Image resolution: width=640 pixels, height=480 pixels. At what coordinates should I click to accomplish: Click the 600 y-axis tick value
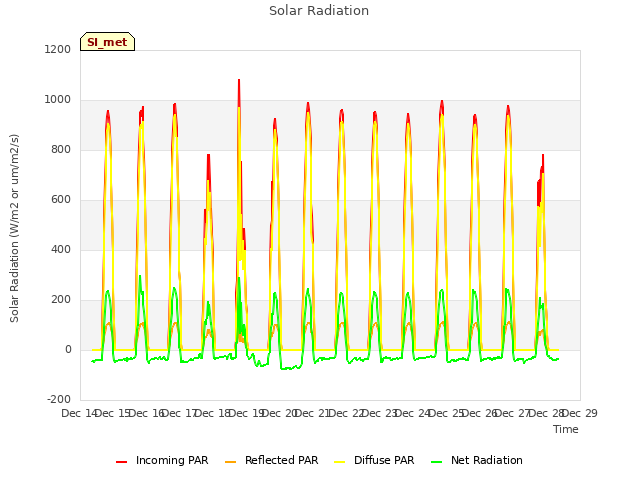pyautogui.click(x=61, y=200)
